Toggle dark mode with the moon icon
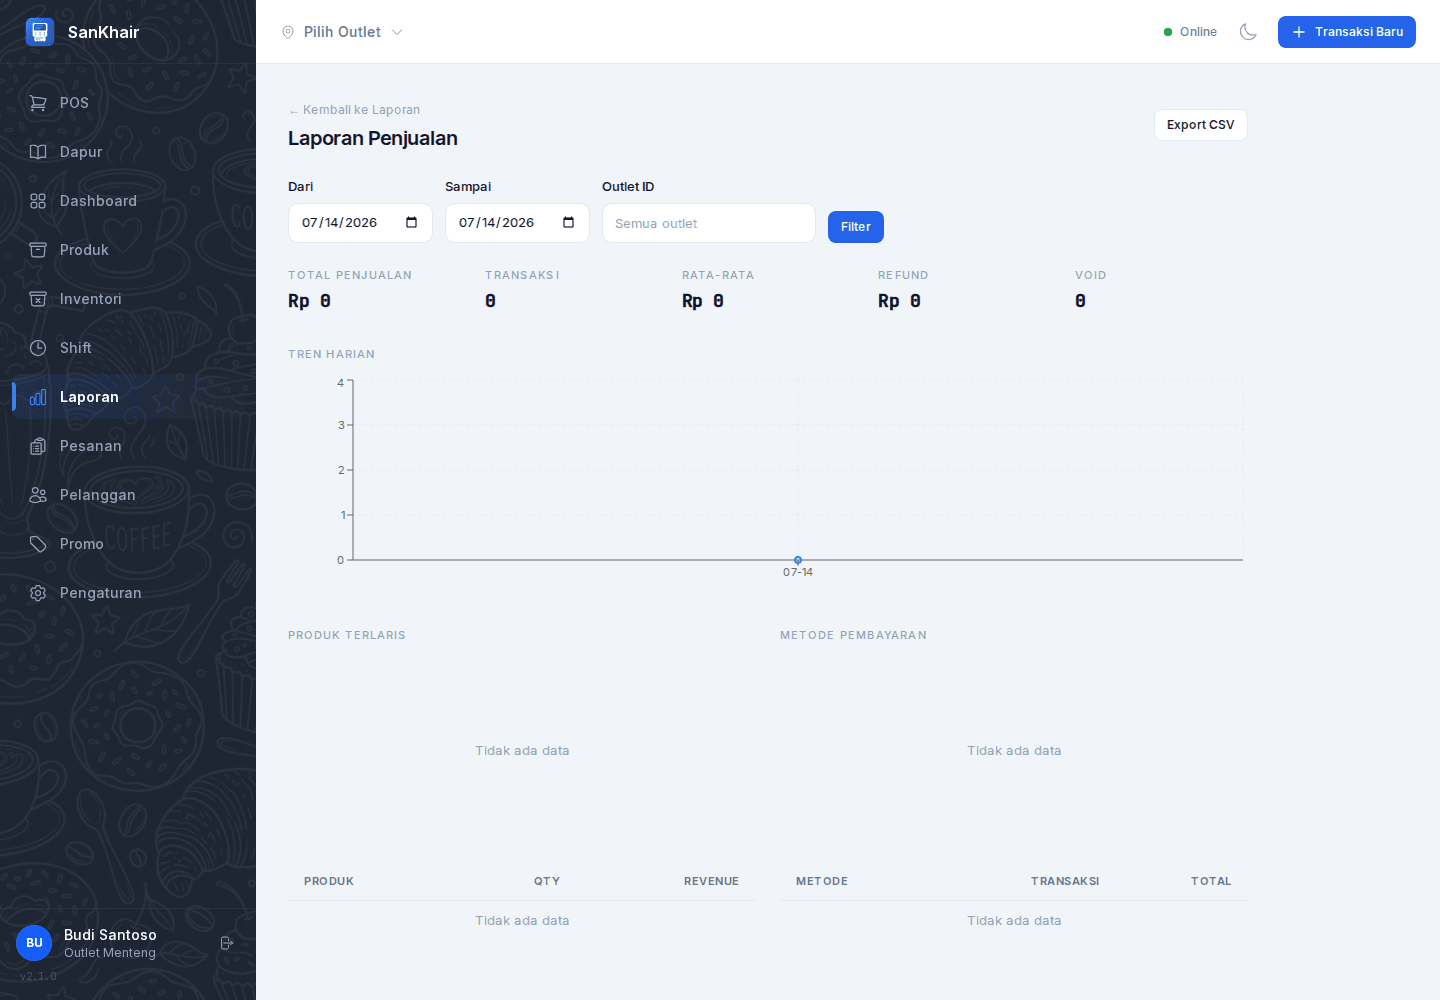Image resolution: width=1440 pixels, height=1000 pixels. coord(1248,32)
